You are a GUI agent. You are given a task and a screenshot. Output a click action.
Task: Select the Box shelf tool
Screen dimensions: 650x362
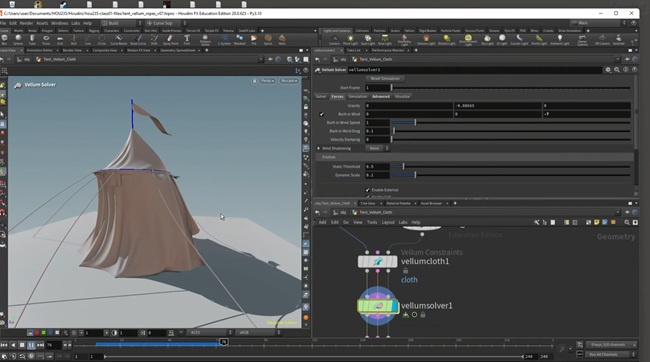(x=5, y=39)
